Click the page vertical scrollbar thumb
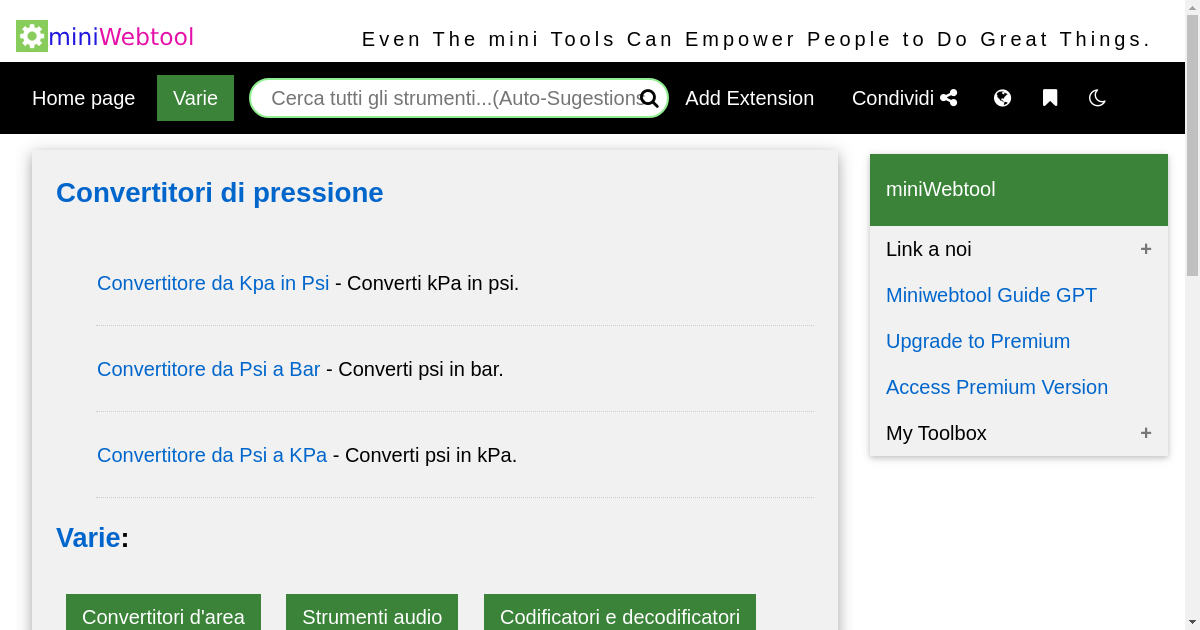 point(1192,145)
